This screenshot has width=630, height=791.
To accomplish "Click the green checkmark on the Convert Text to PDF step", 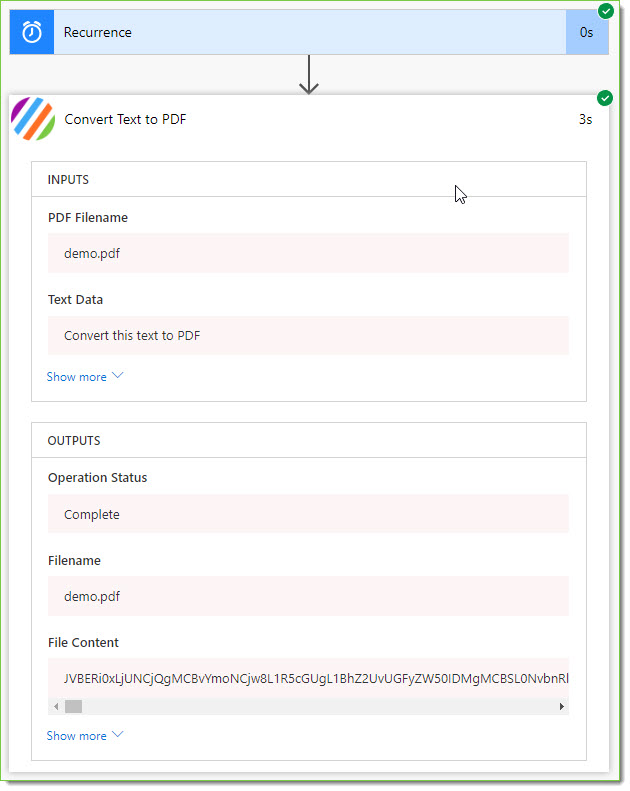I will (x=605, y=98).
